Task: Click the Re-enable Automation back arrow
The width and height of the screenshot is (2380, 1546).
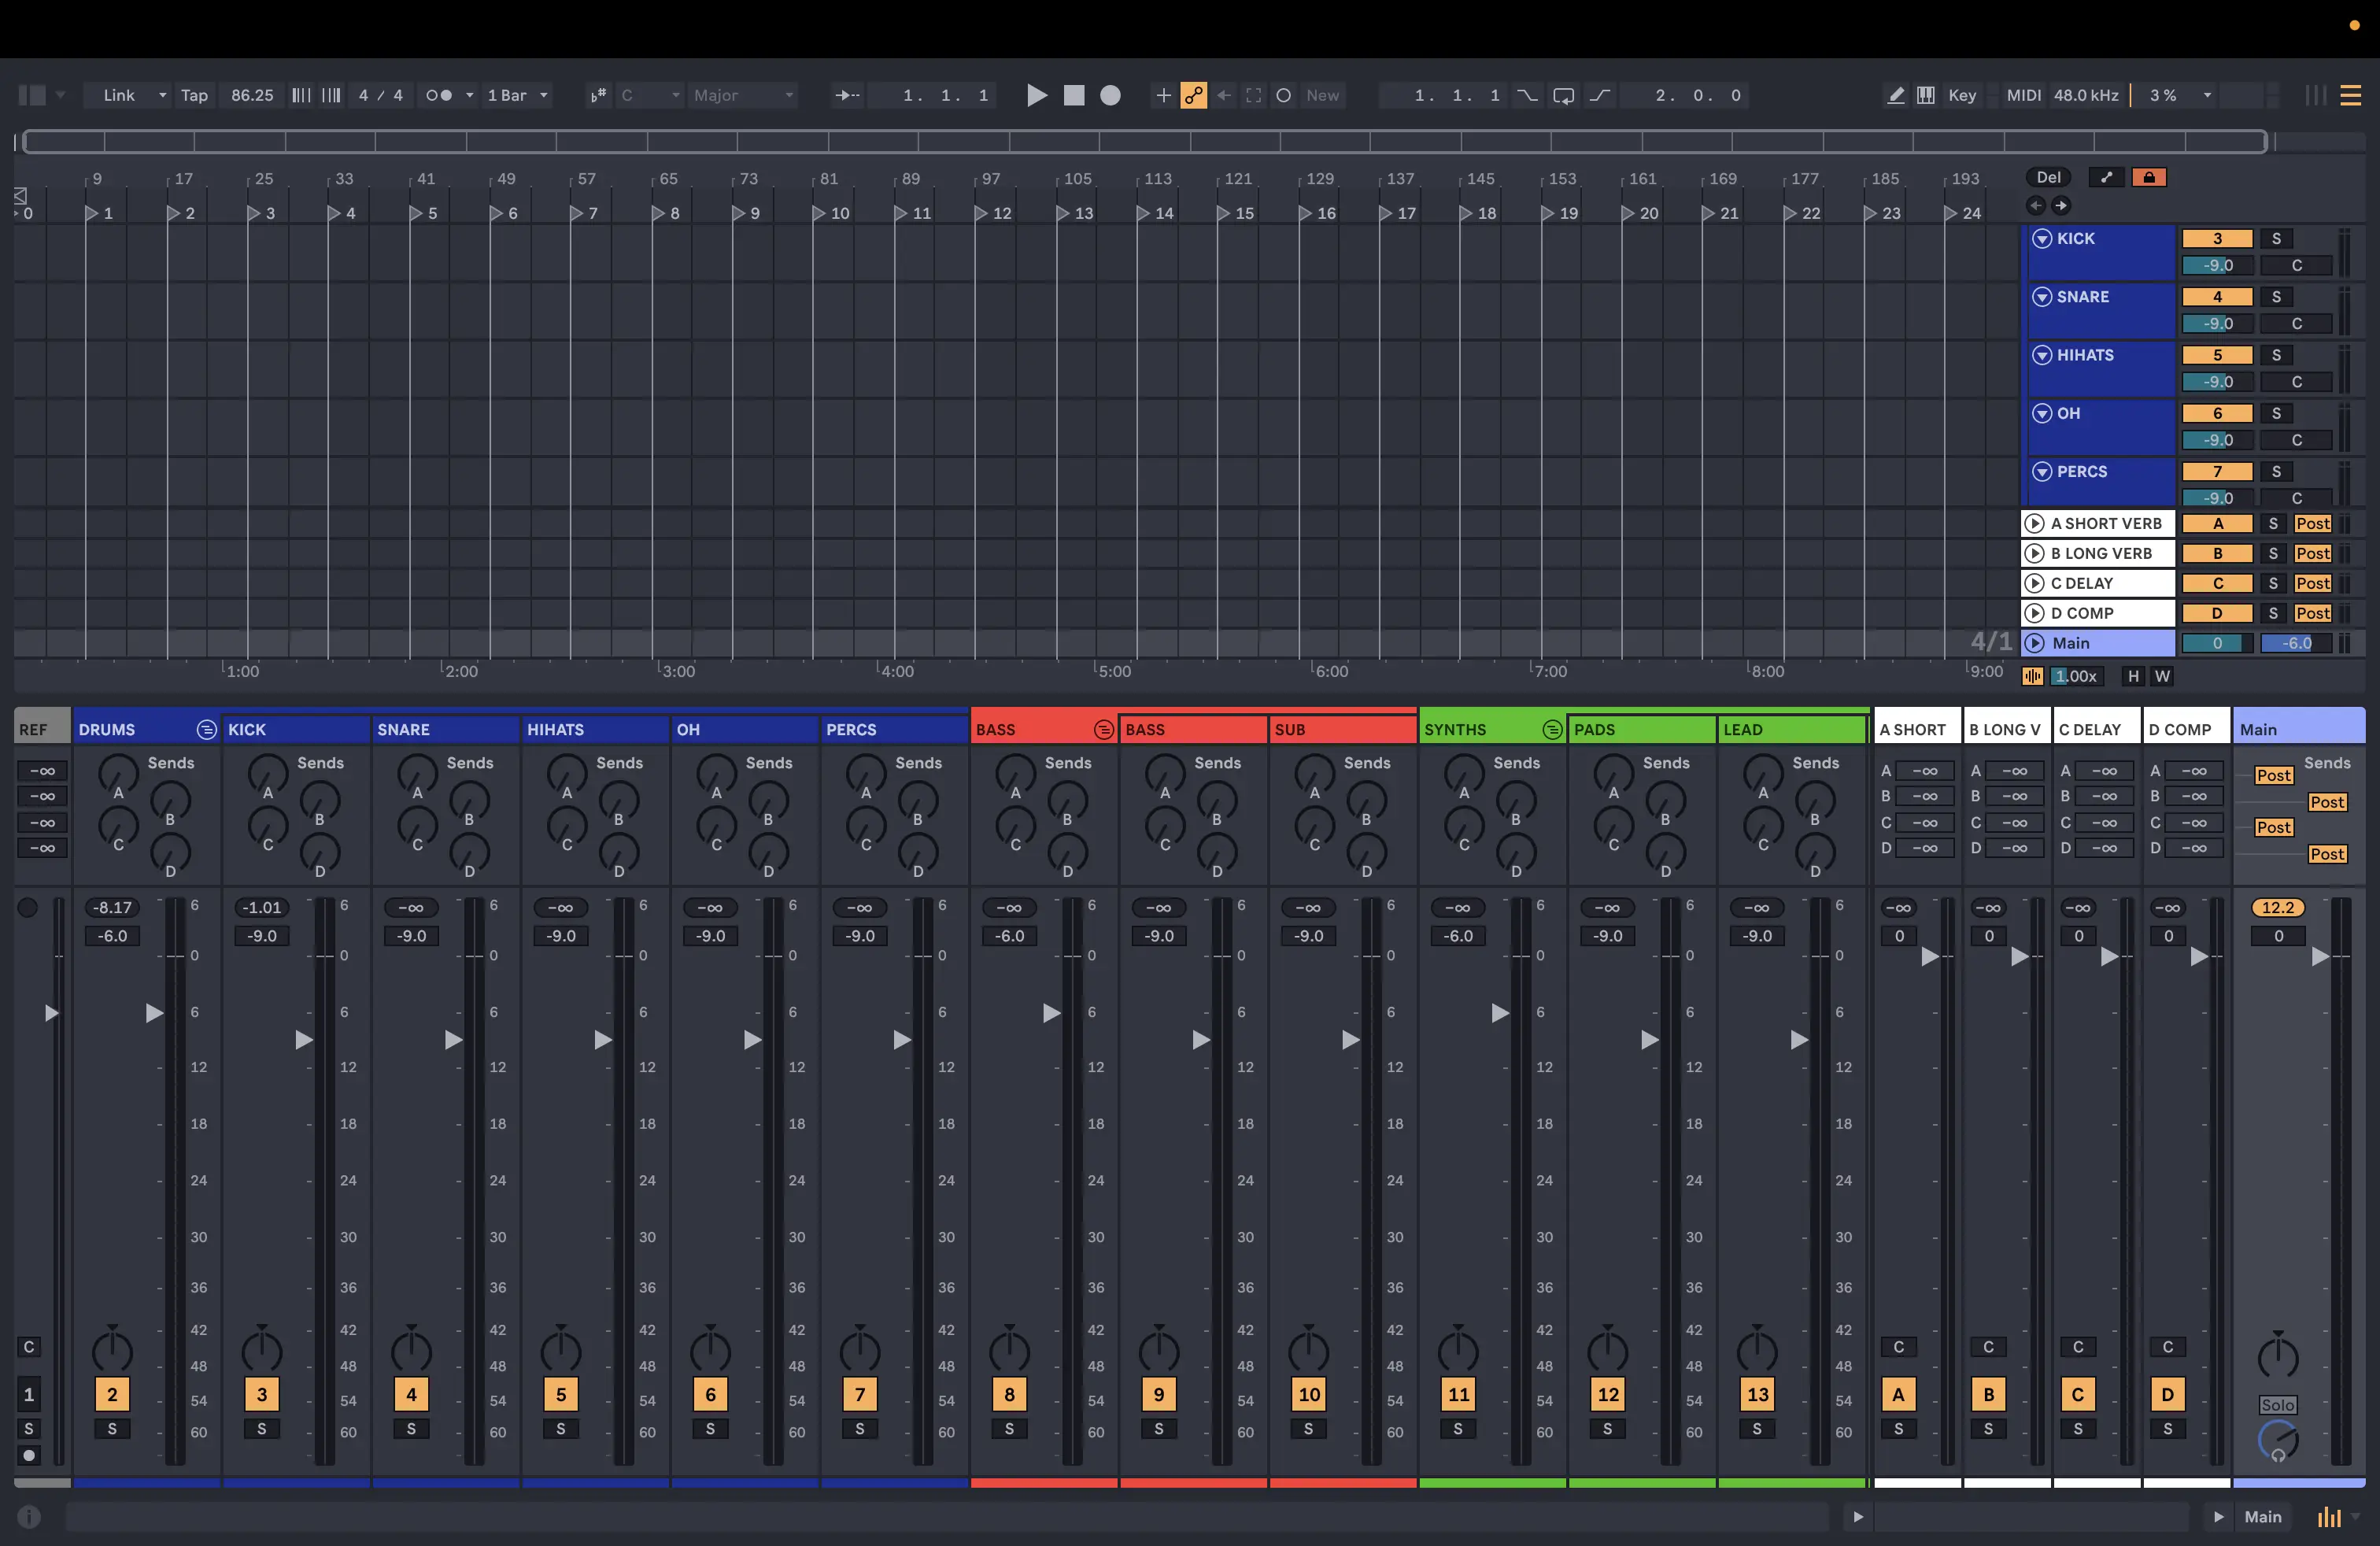Action: [1224, 95]
